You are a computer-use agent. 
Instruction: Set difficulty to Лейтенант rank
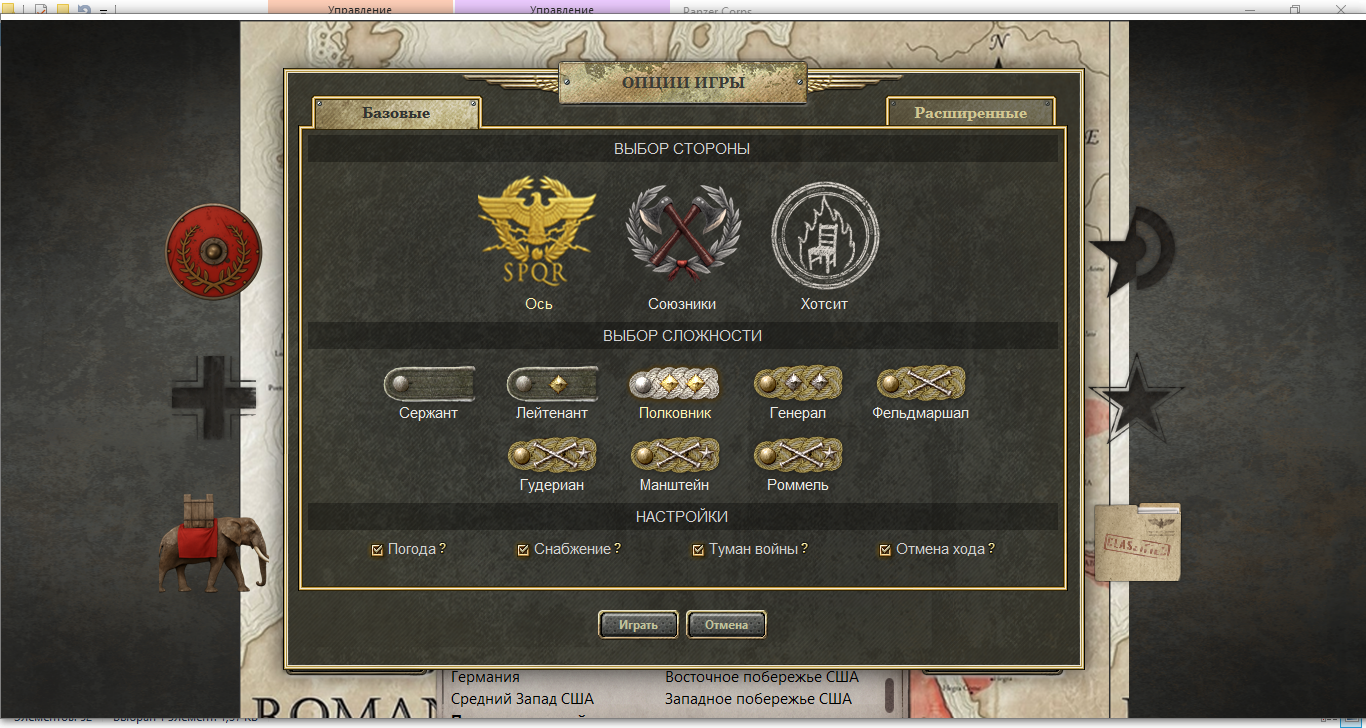coord(552,382)
